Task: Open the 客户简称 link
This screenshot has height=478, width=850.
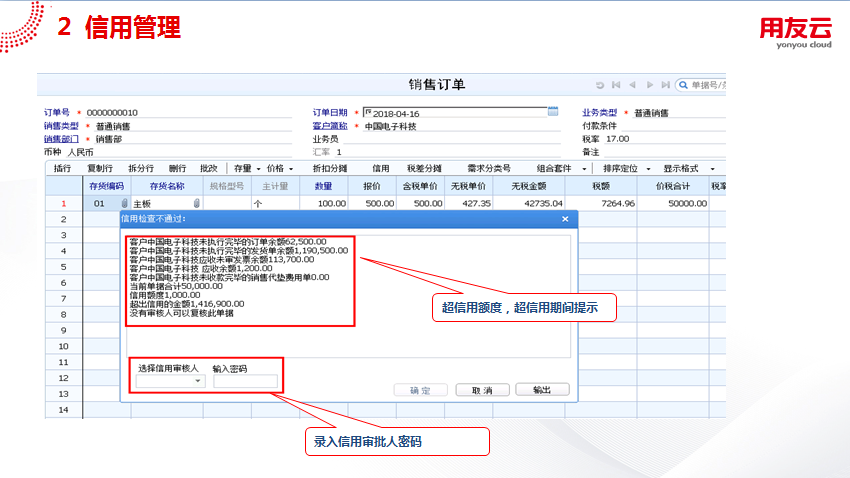Action: coord(330,126)
